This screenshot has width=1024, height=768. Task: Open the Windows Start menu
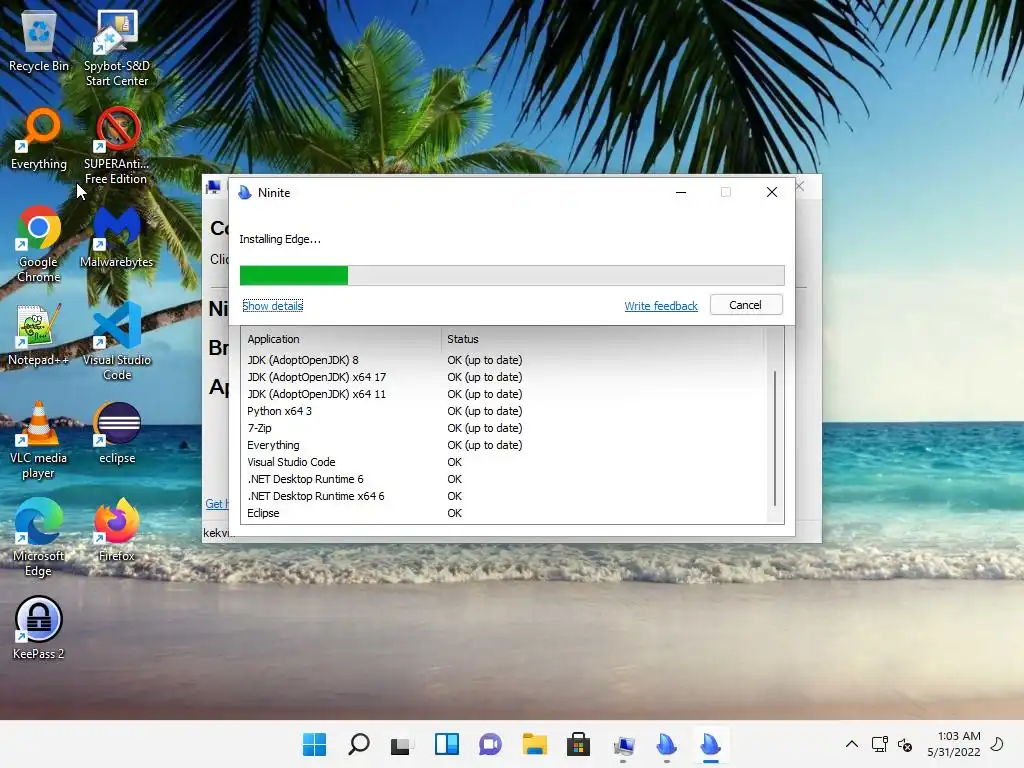click(314, 744)
